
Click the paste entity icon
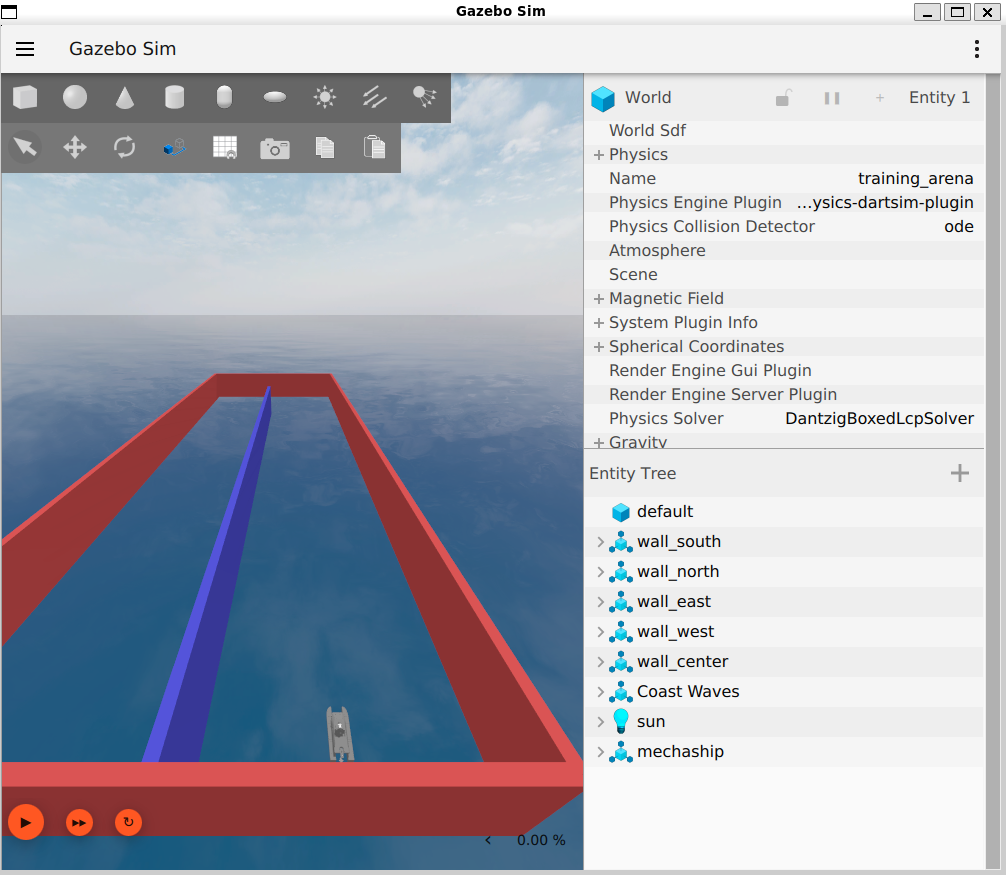tap(374, 147)
